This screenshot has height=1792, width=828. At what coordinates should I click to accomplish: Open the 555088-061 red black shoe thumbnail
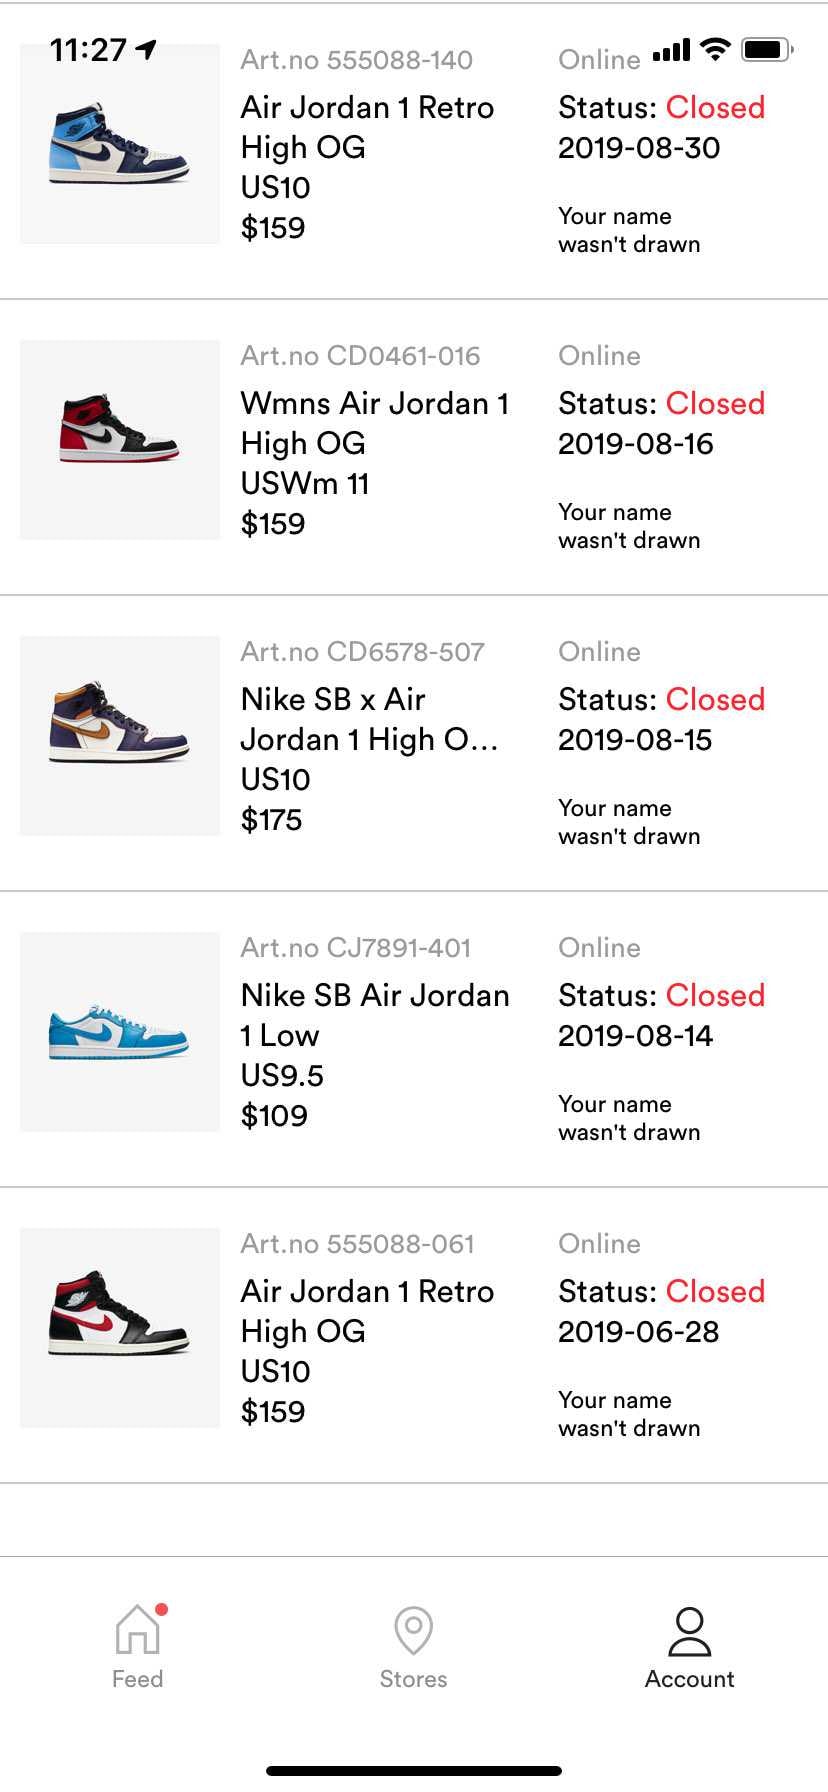[x=120, y=1328]
